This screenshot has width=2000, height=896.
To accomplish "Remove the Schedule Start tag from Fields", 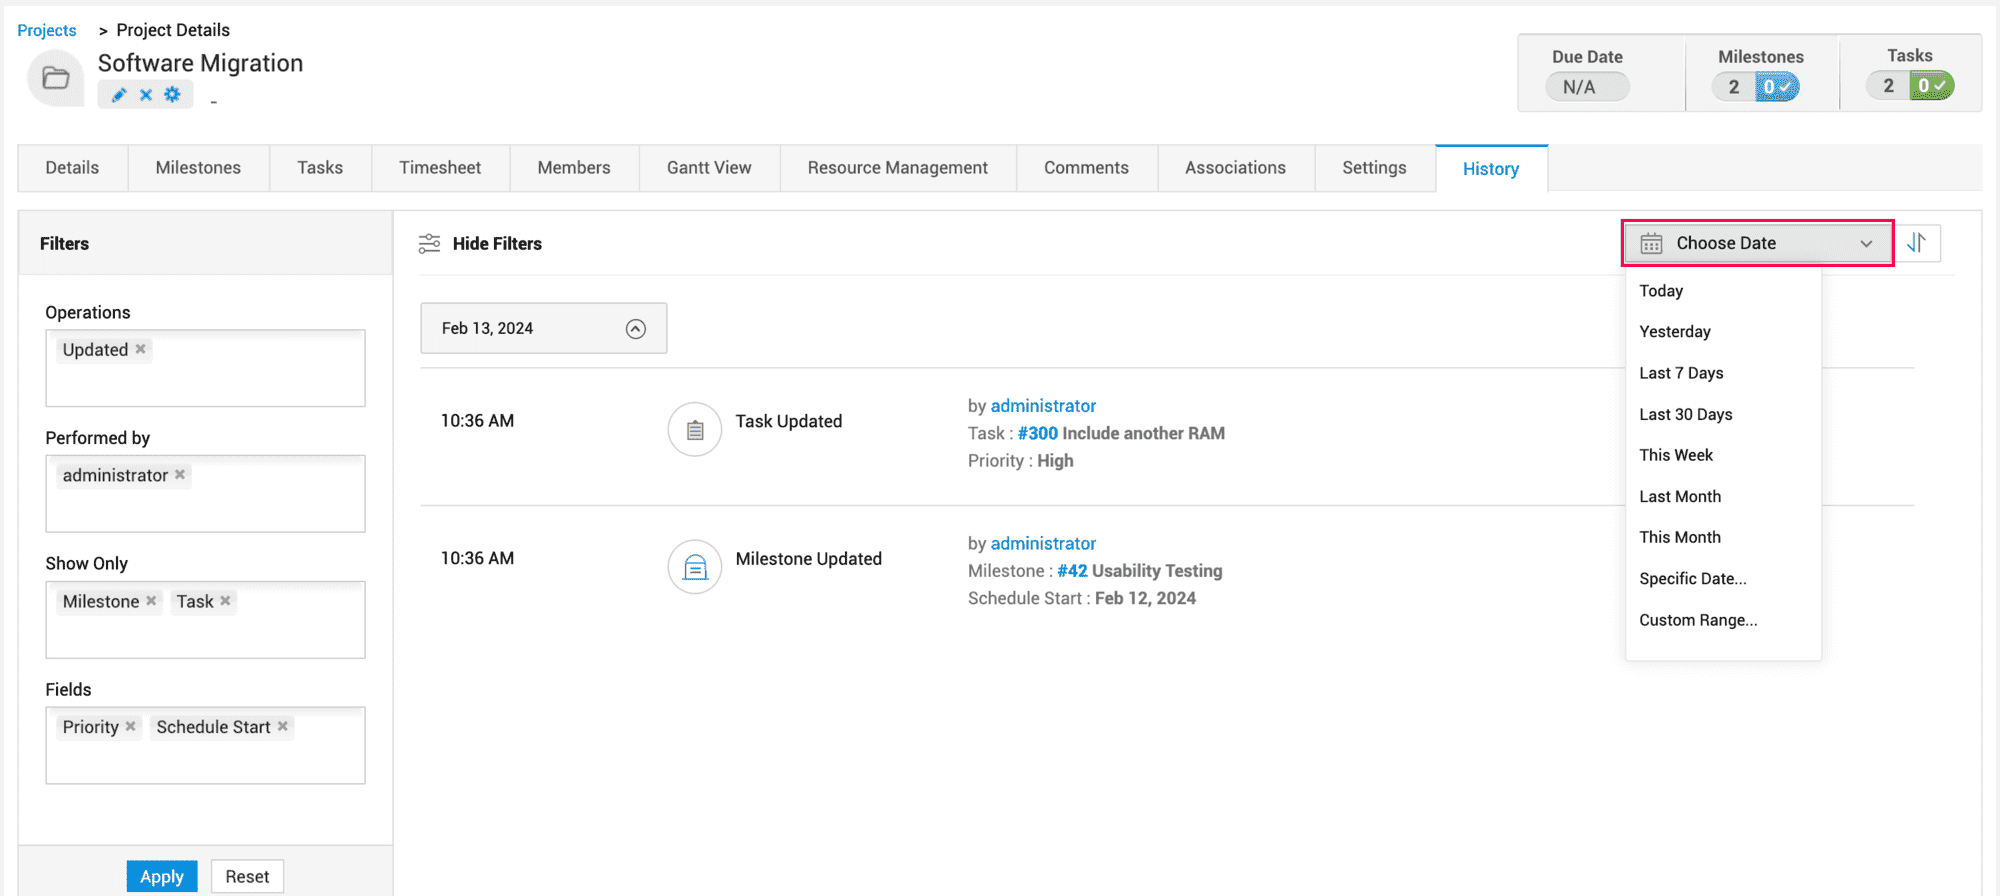I will [283, 727].
